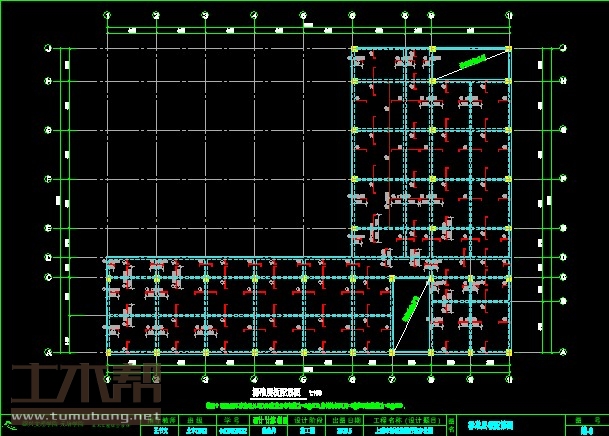Screen dimensions: 609x436
Task: Click the UCS origin icon in drawing corner
Action: (x=9, y=425)
